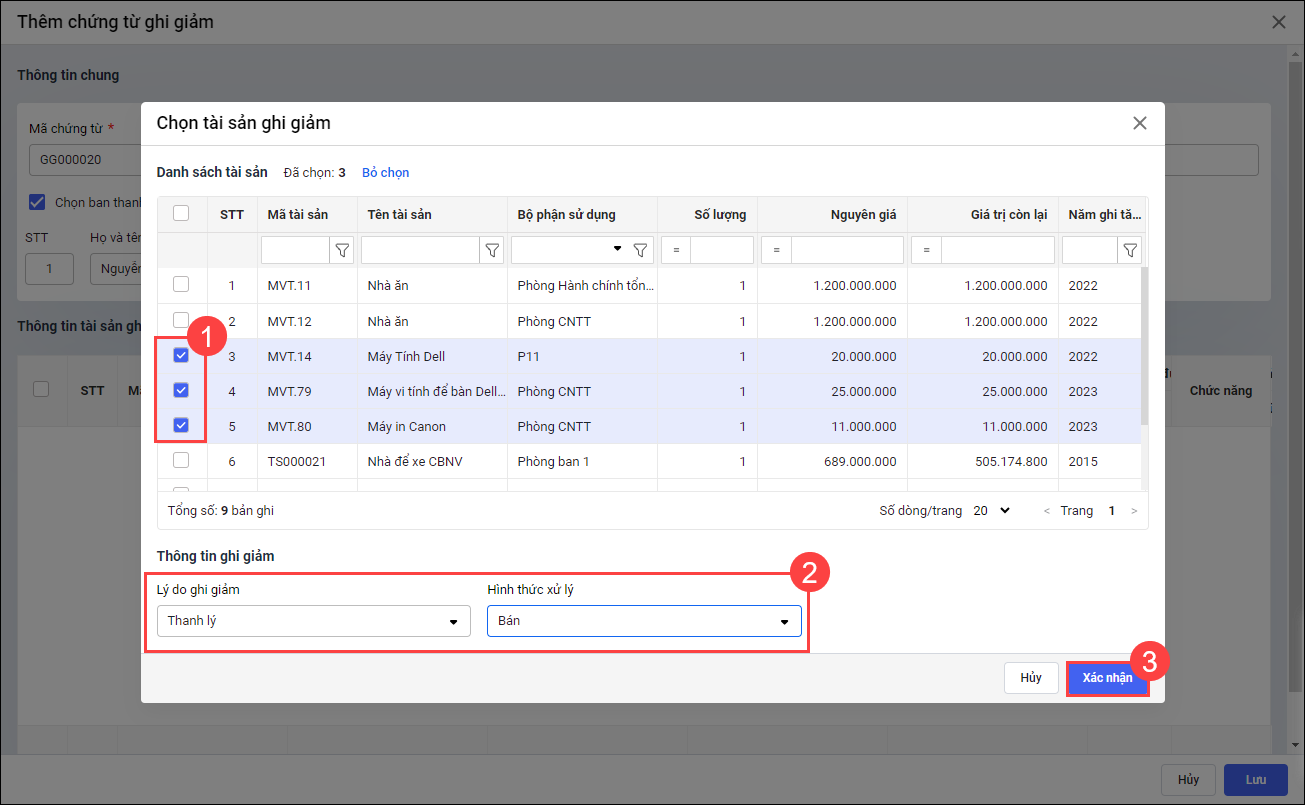Open the Số dòng/trang page size dropdown
Image resolution: width=1305 pixels, height=805 pixels.
pyautogui.click(x=991, y=511)
